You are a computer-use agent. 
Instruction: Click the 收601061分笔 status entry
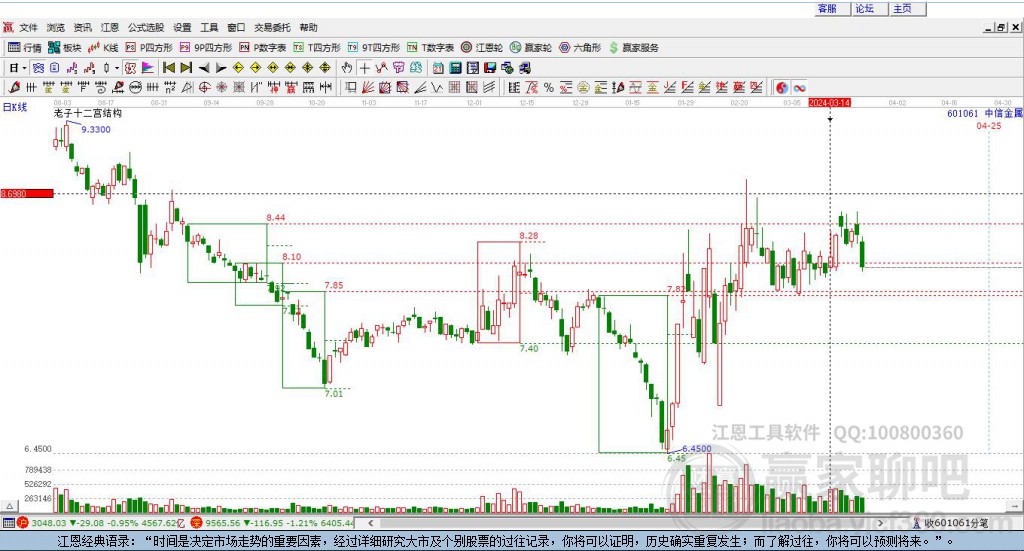[x=956, y=522]
